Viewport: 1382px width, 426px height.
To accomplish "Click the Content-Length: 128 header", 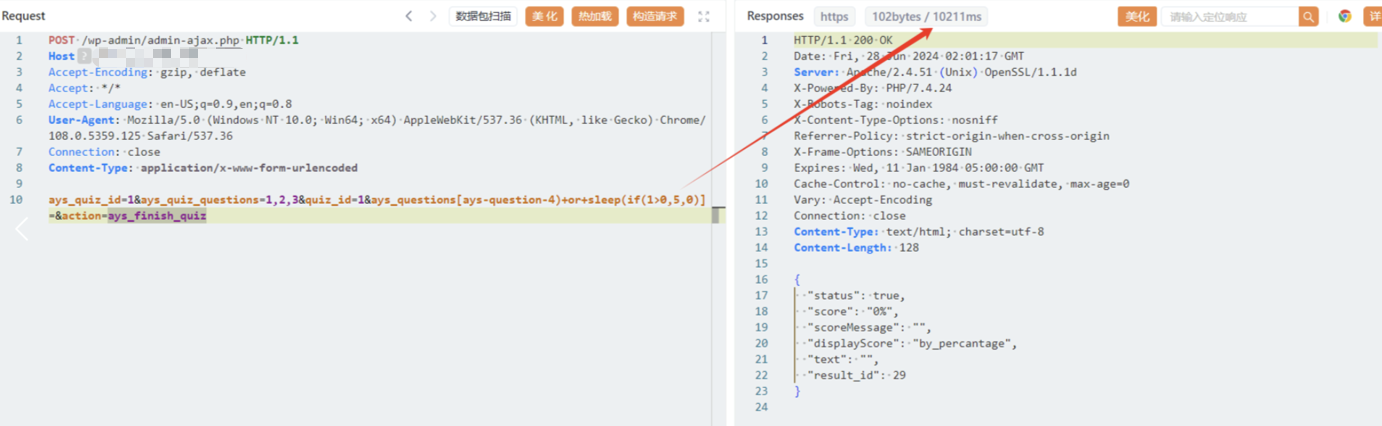I will 856,248.
